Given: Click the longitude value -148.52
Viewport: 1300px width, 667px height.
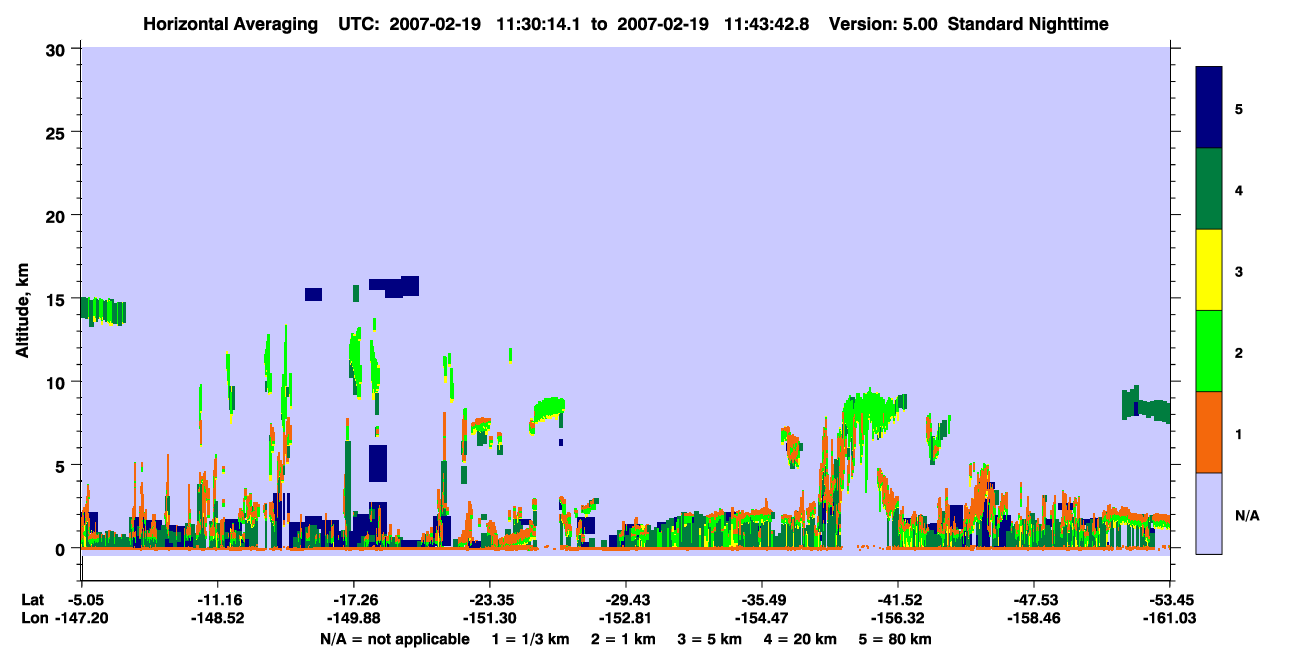Looking at the screenshot, I should tap(218, 619).
